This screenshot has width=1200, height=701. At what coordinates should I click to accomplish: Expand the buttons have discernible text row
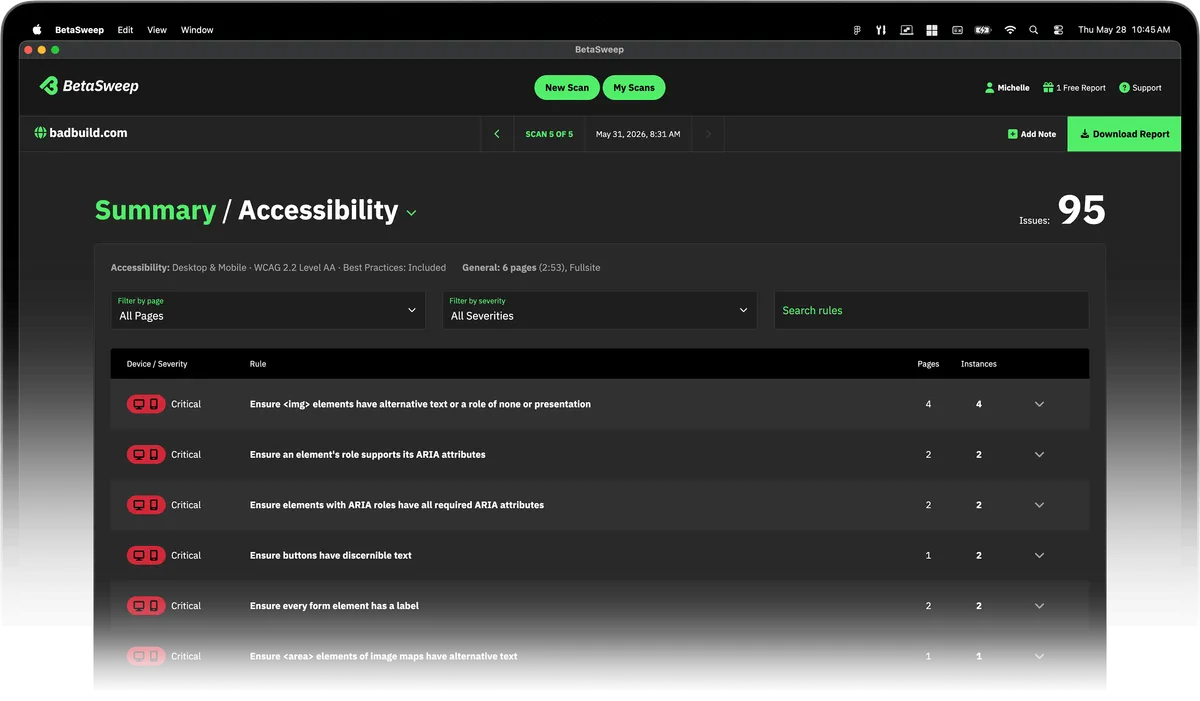1039,555
